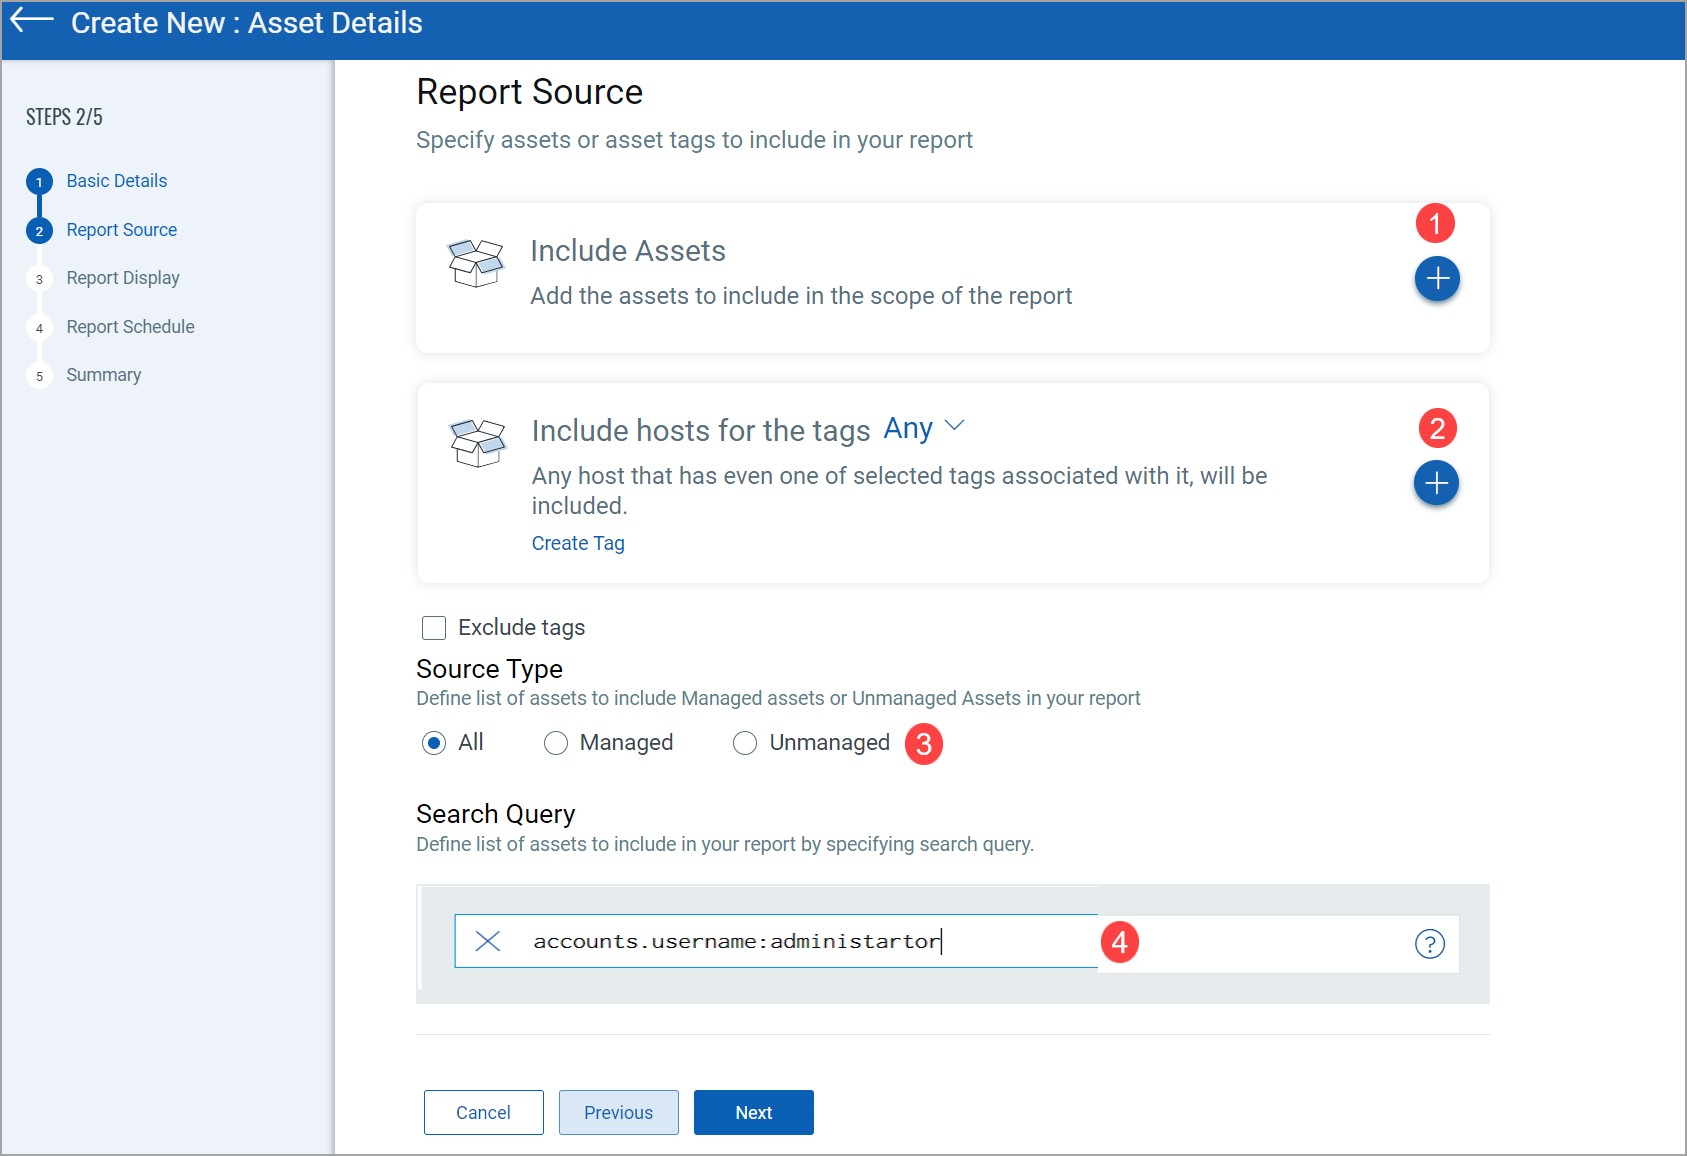Viewport: 1687px width, 1156px height.
Task: Enable the Exclude tags checkbox
Action: pyautogui.click(x=433, y=627)
